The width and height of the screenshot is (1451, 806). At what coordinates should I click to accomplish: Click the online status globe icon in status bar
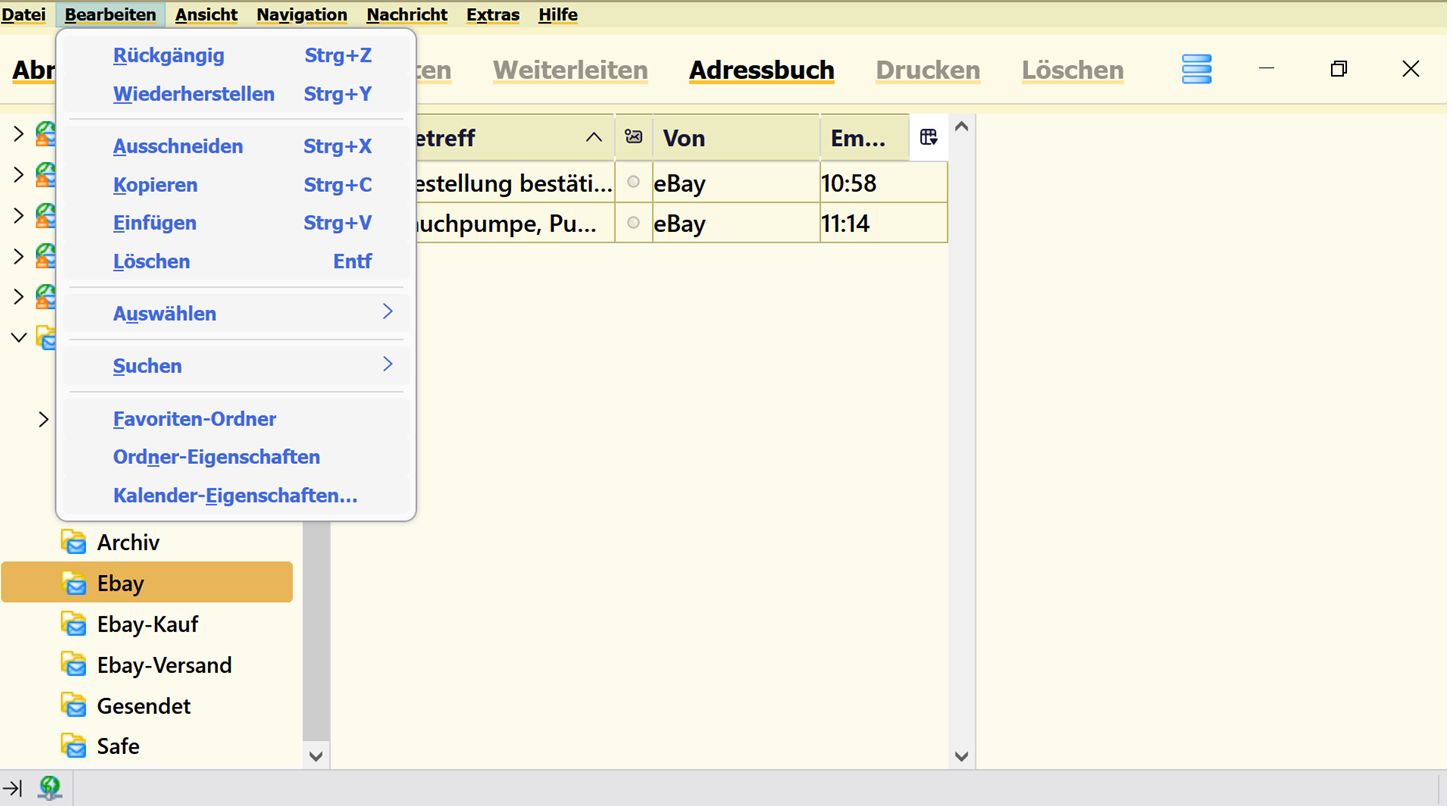click(49, 788)
